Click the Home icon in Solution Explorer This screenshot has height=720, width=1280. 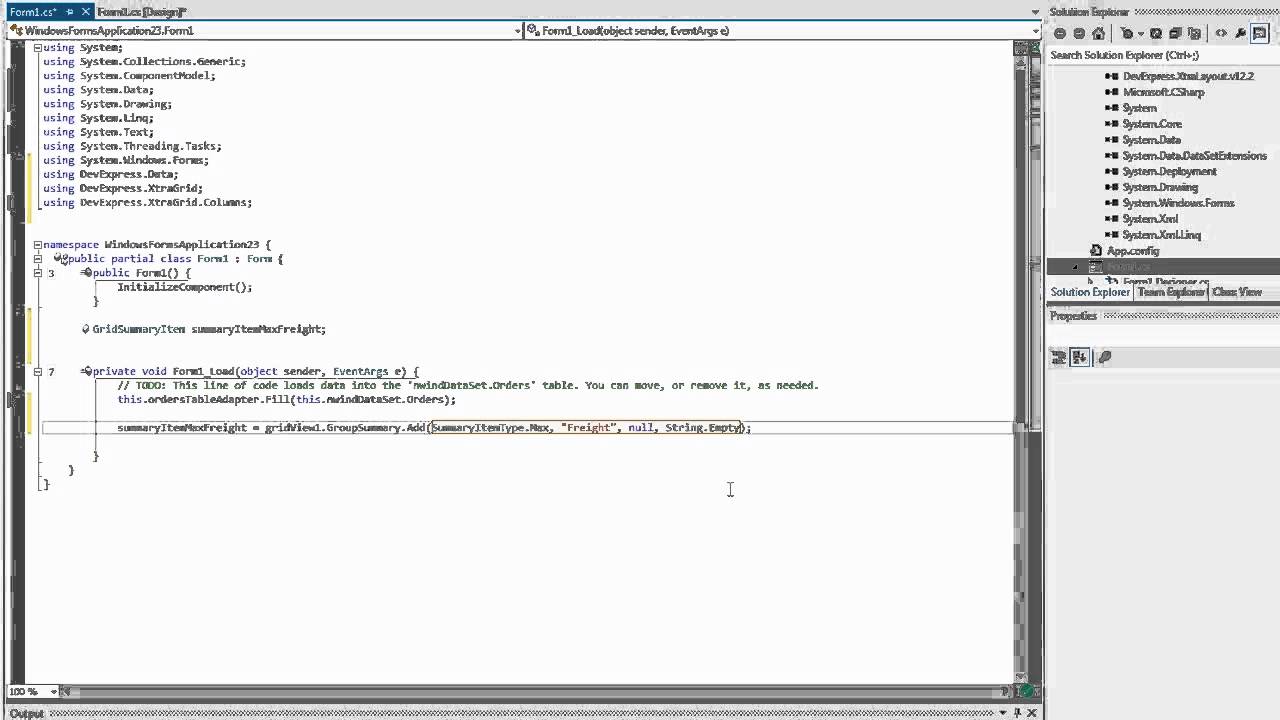pos(1098,34)
